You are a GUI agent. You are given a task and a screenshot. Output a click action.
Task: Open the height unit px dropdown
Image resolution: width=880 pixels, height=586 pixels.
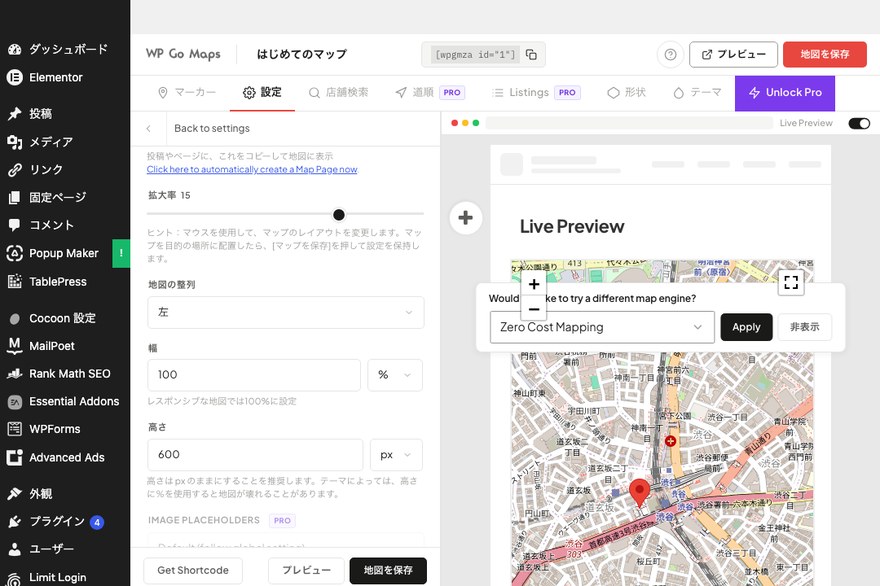click(396, 455)
